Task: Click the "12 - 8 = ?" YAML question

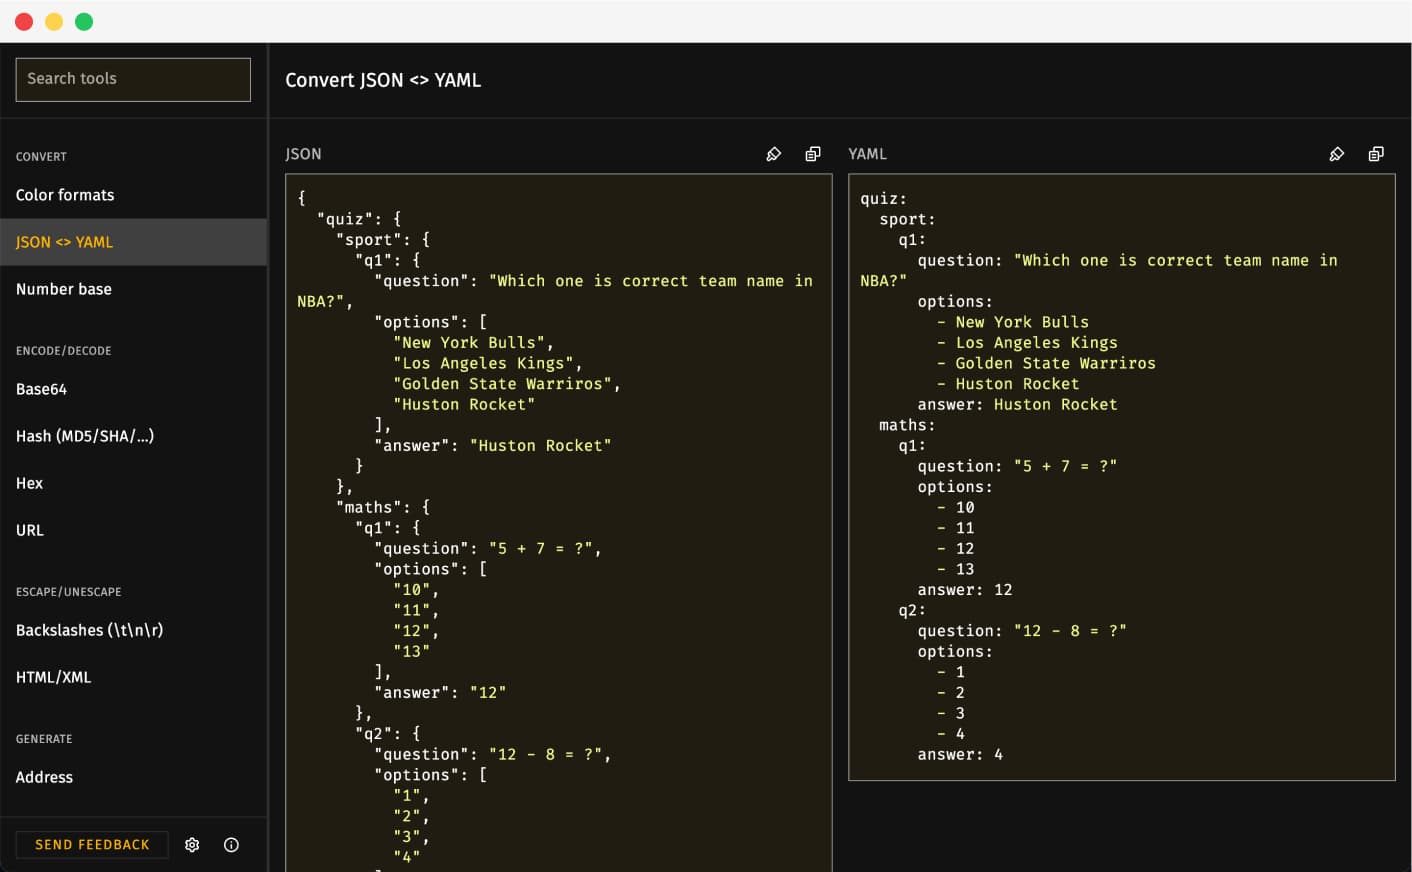Action: (1070, 631)
